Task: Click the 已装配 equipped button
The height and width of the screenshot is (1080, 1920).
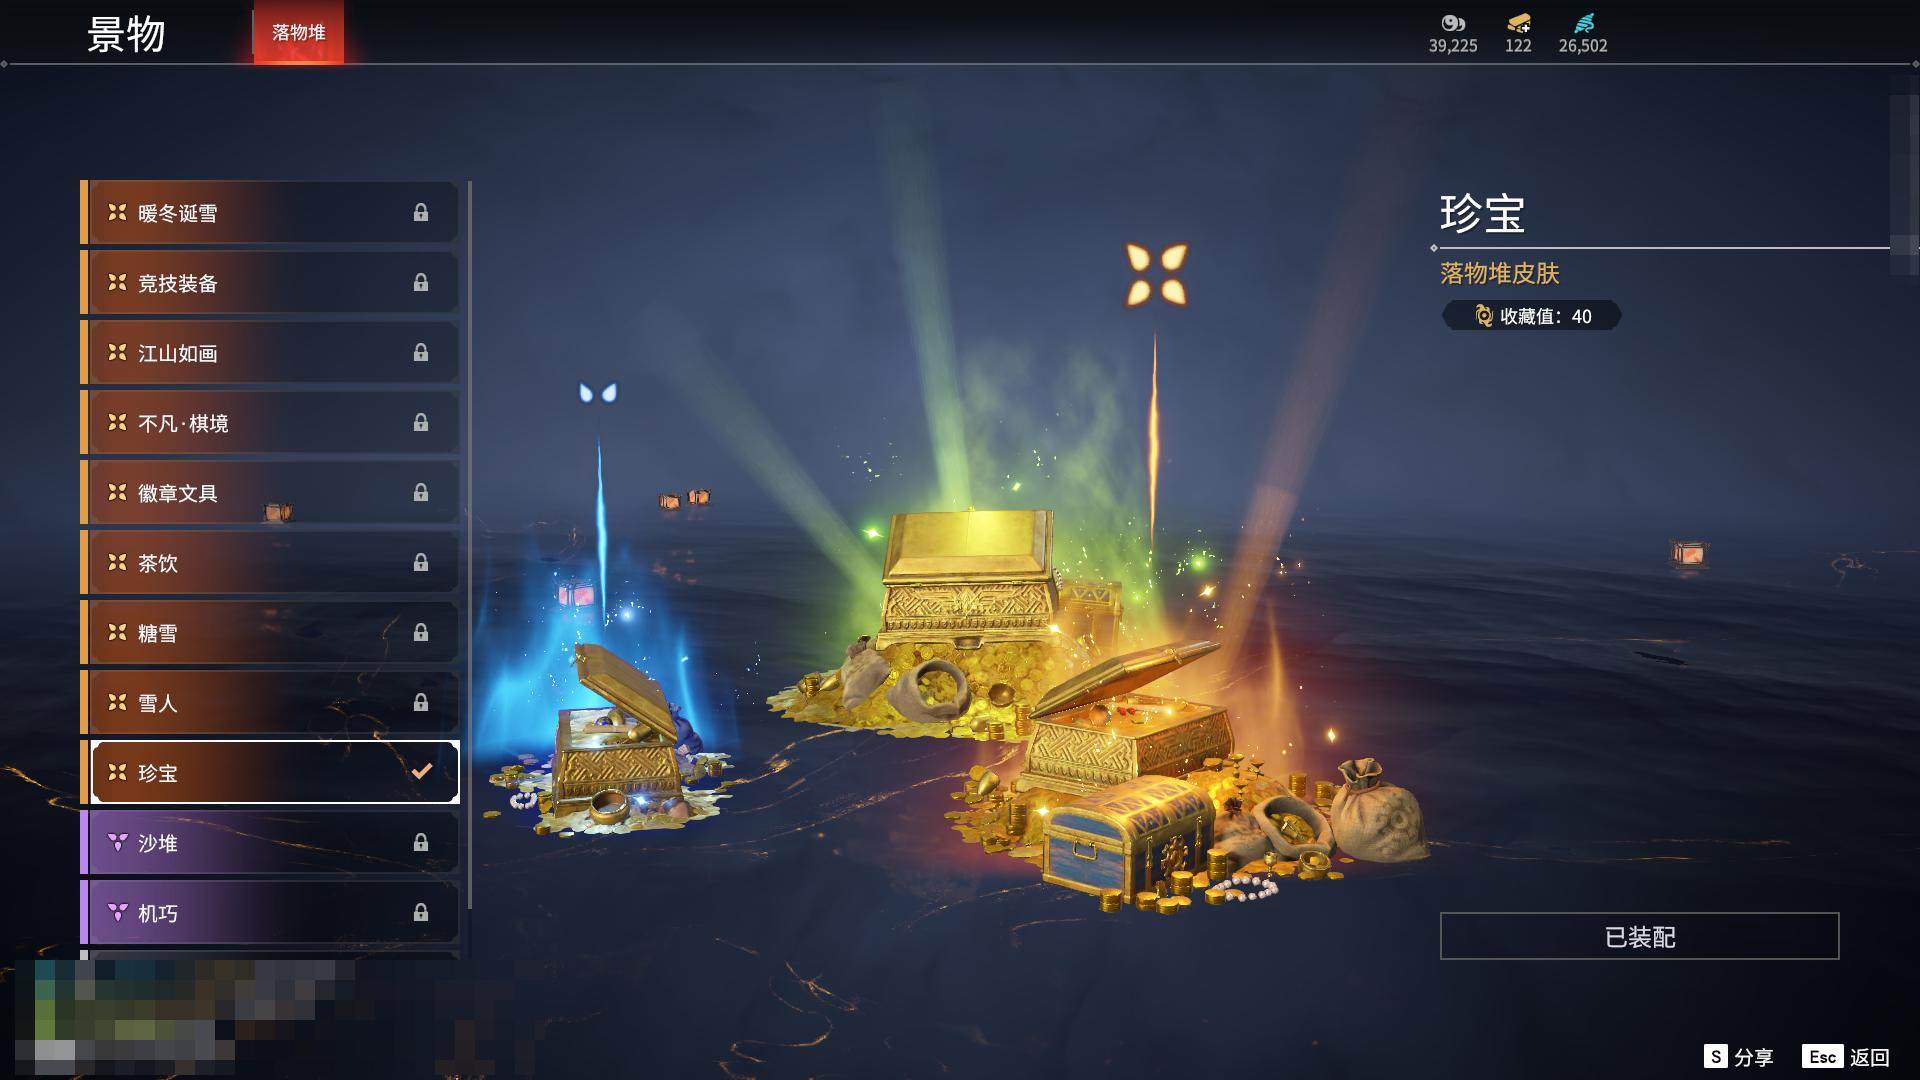Action: tap(1639, 936)
